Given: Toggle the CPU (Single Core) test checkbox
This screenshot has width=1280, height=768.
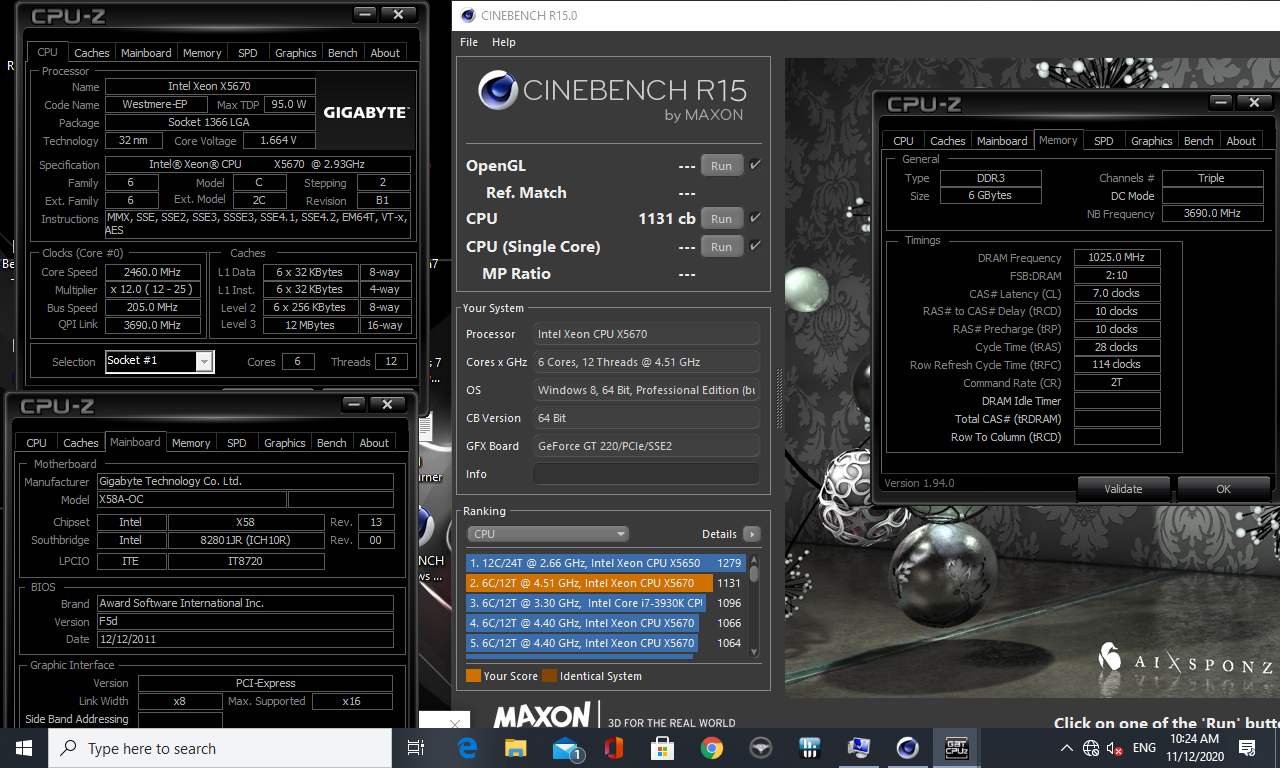Looking at the screenshot, I should click(x=755, y=245).
